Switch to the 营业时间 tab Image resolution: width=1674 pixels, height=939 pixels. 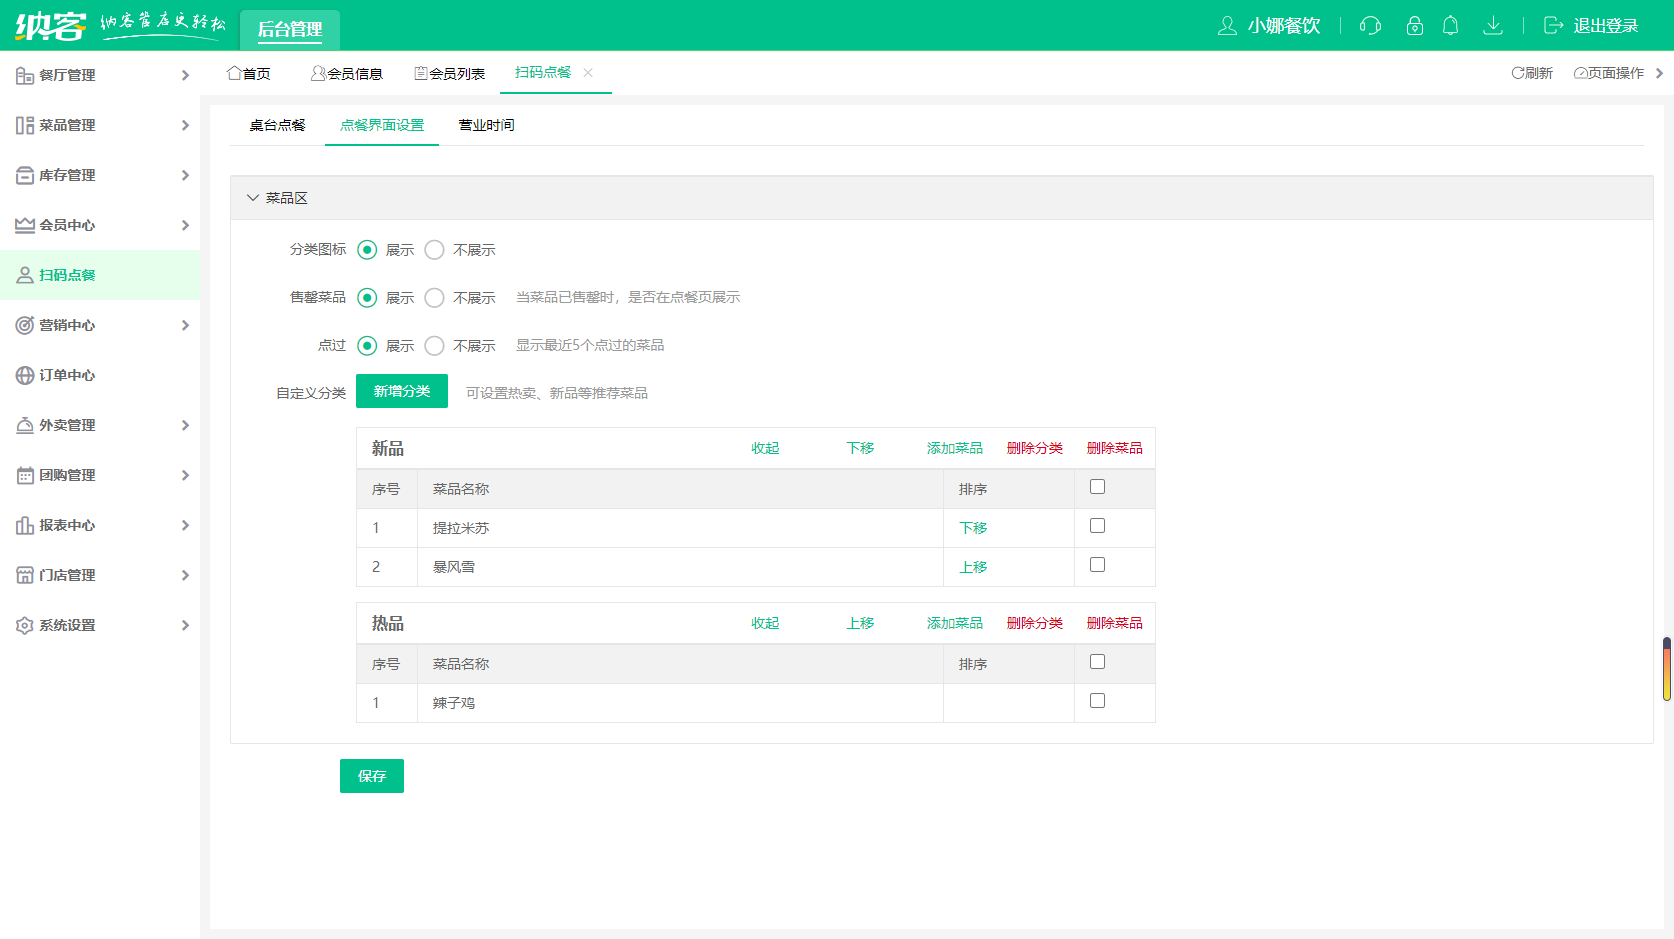485,125
